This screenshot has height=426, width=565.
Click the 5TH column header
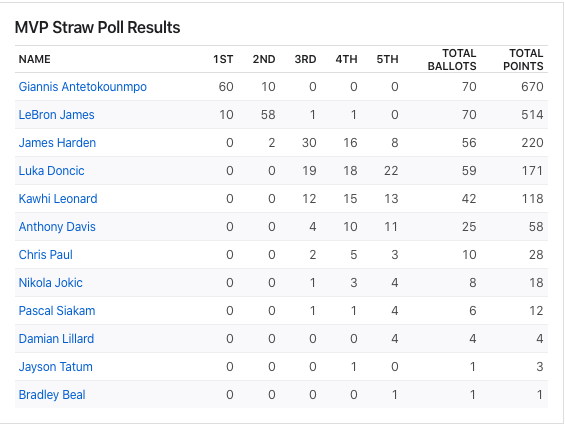(x=387, y=59)
